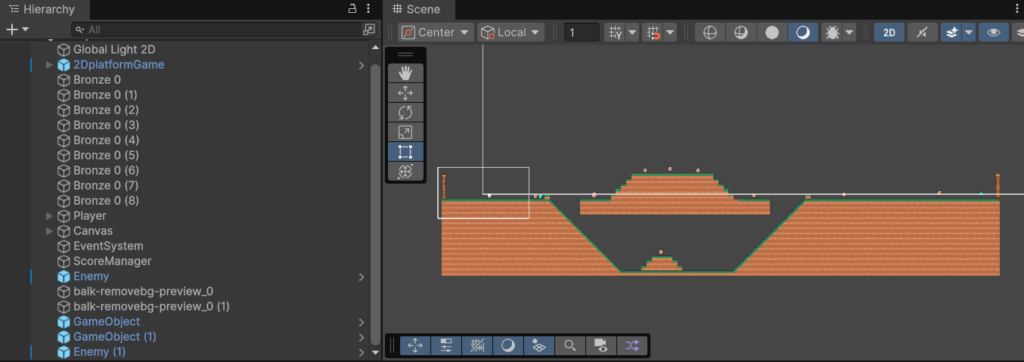Screen dimensions: 1024x362
Task: Select EventSystem object
Action: pos(108,246)
